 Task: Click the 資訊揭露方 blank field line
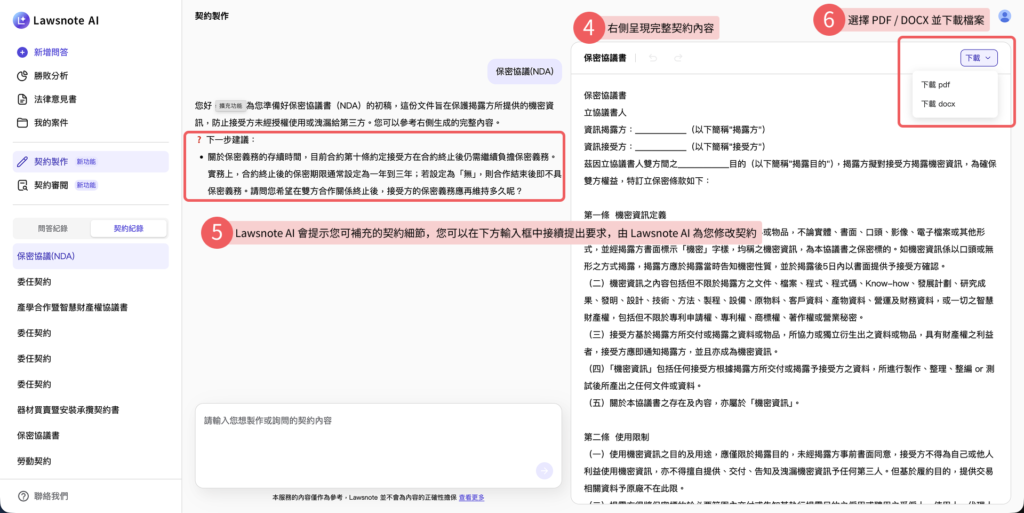[660, 130]
